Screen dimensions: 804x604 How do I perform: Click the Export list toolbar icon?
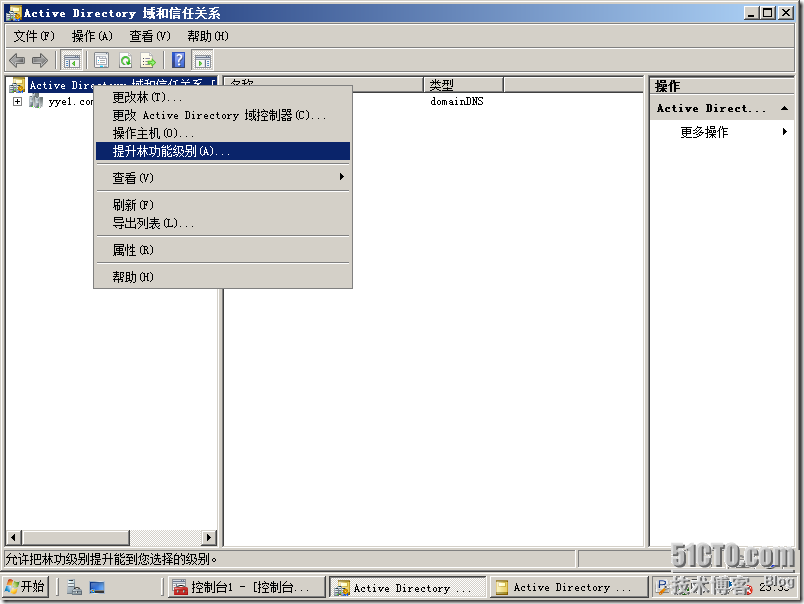(148, 61)
